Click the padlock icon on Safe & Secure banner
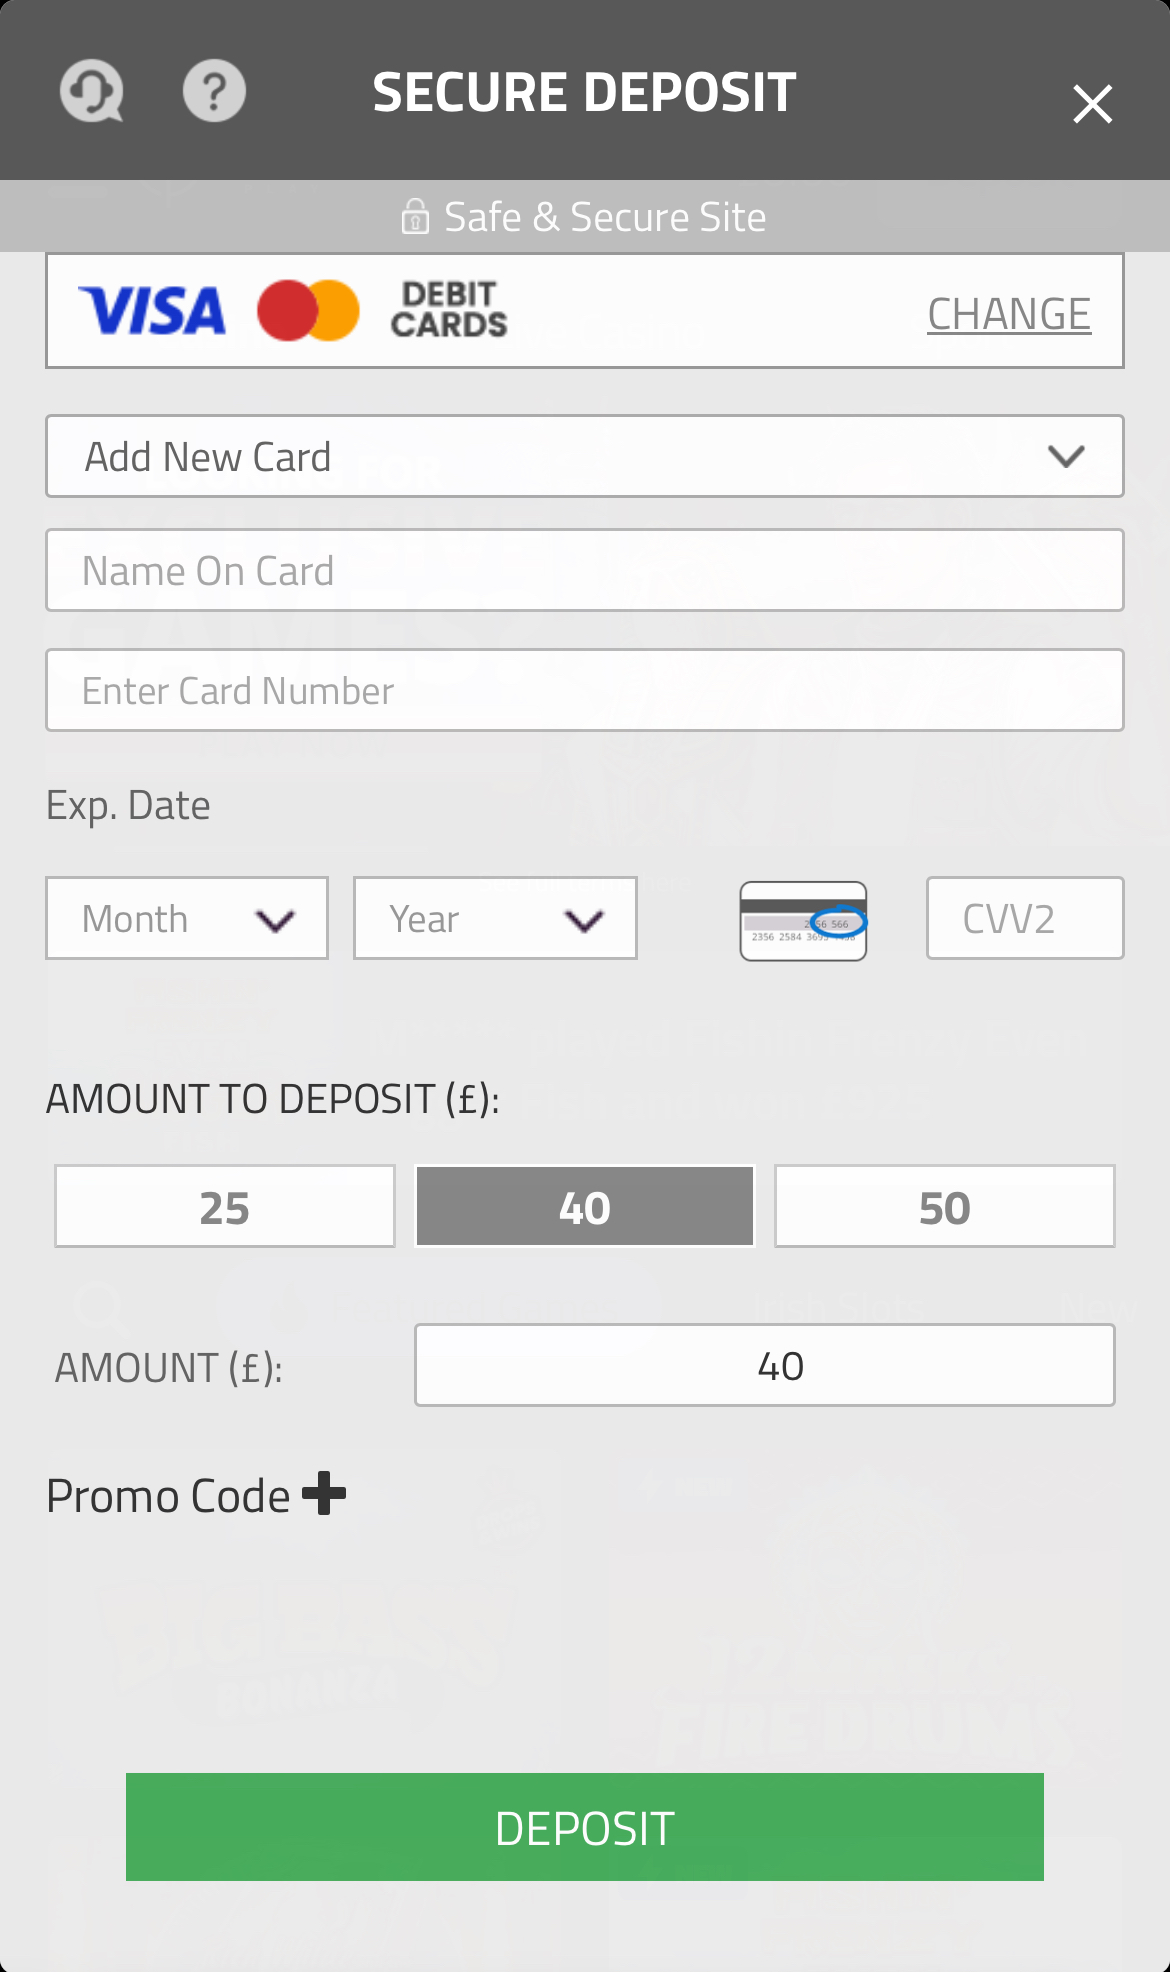Screen dimensions: 1170x1972 click(x=416, y=215)
